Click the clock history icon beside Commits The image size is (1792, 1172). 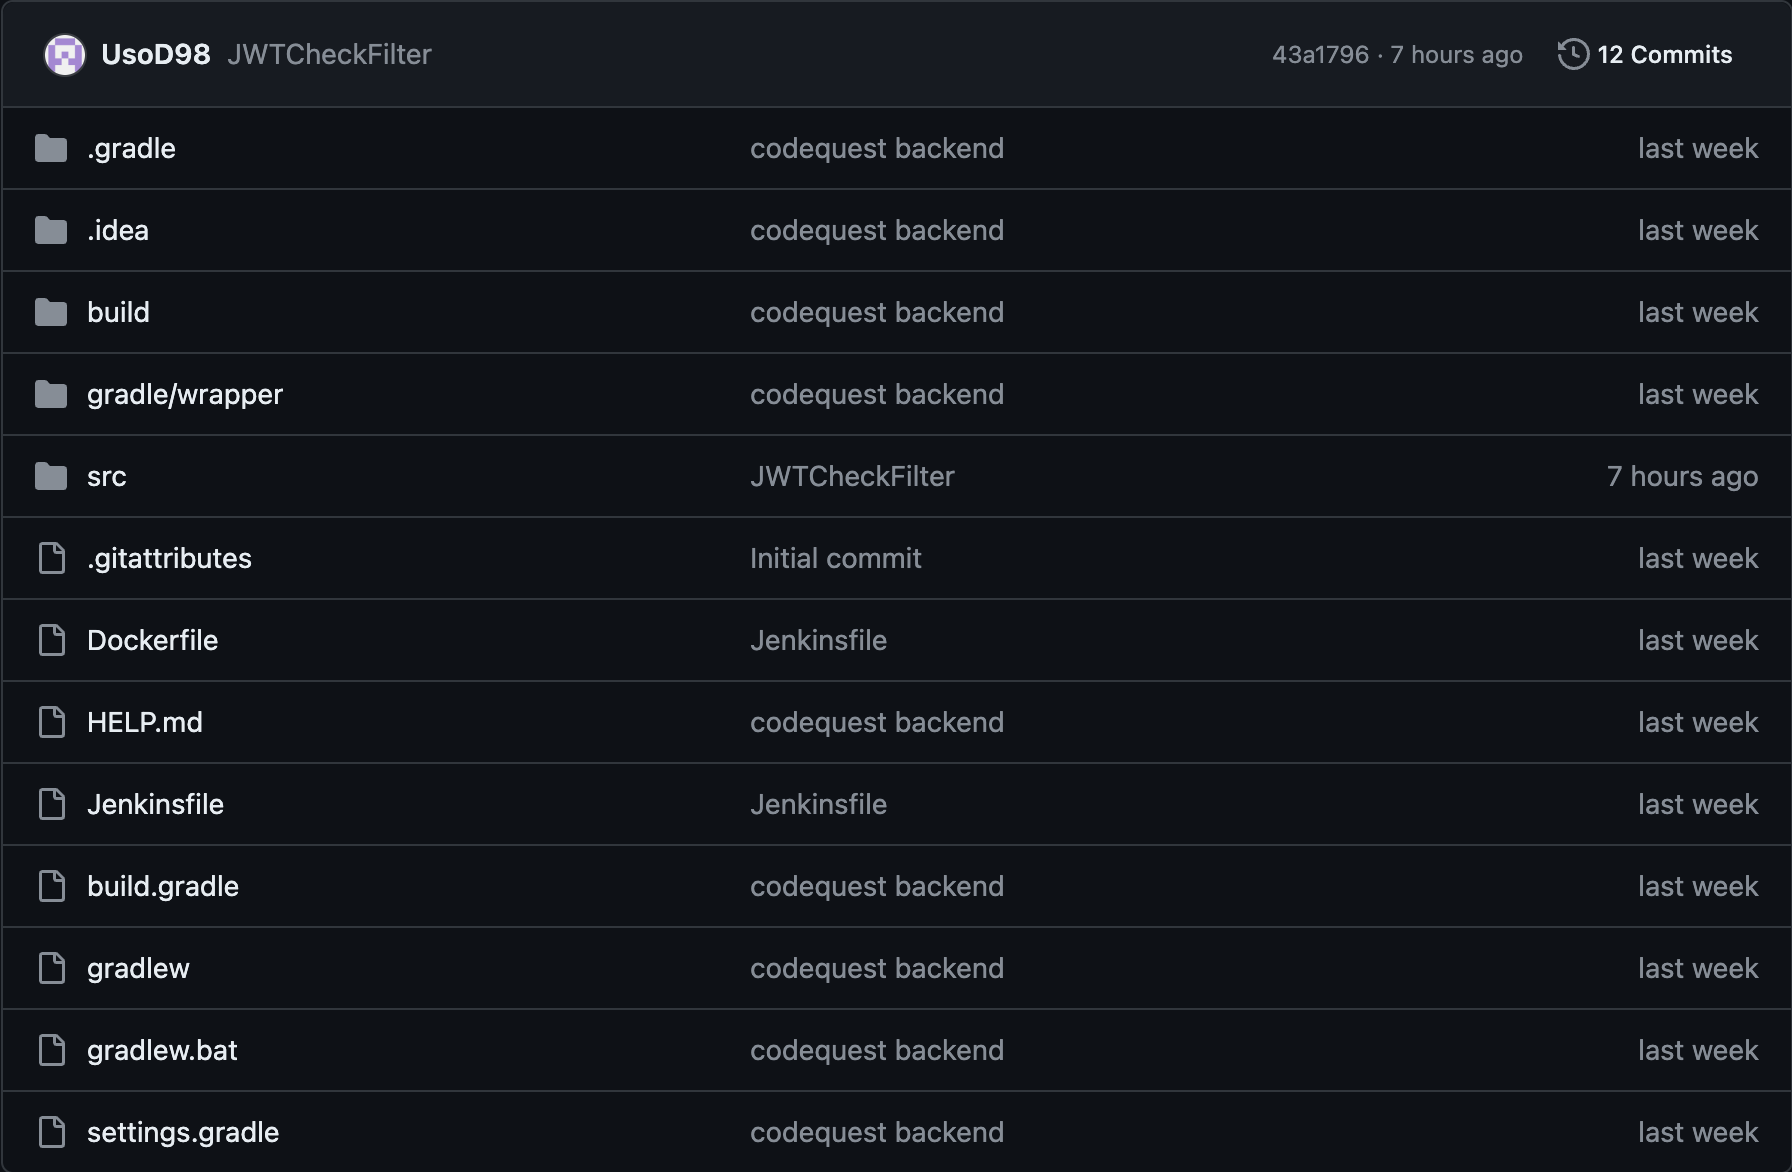coord(1572,54)
